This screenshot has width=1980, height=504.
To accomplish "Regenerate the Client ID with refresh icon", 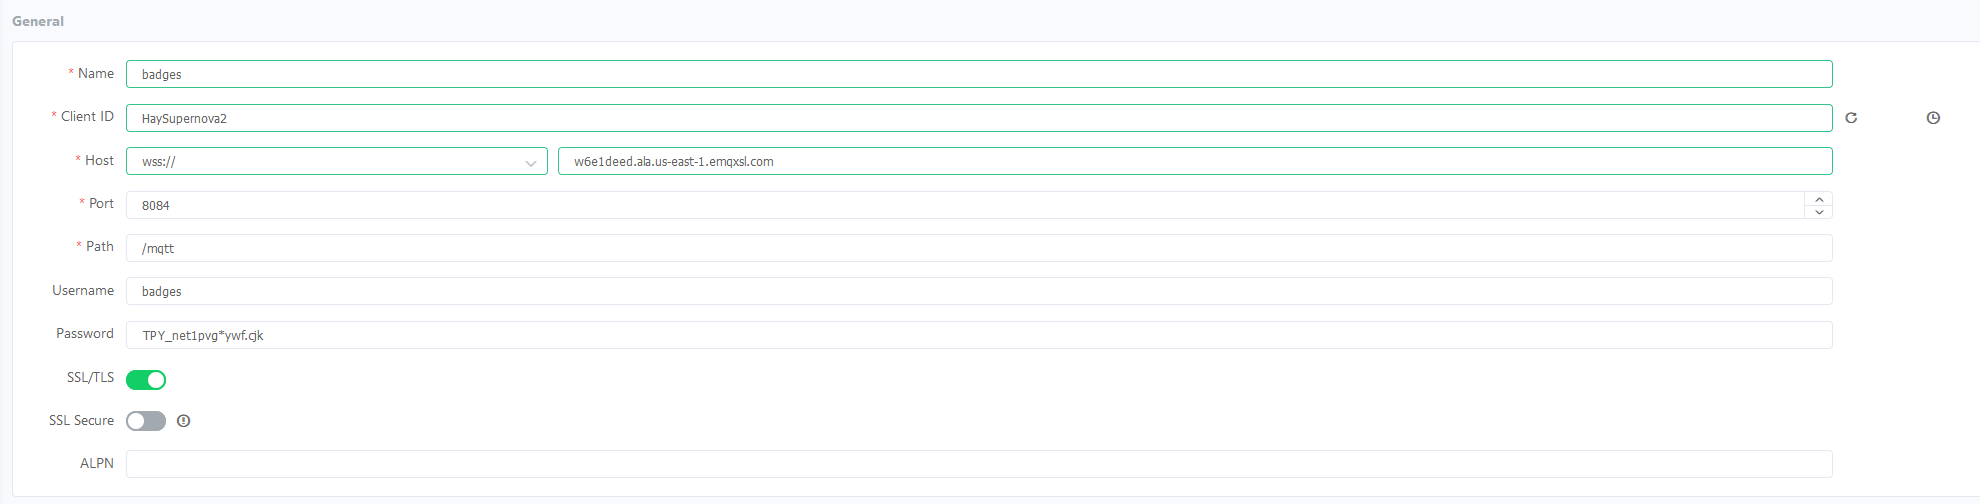I will pyautogui.click(x=1851, y=118).
